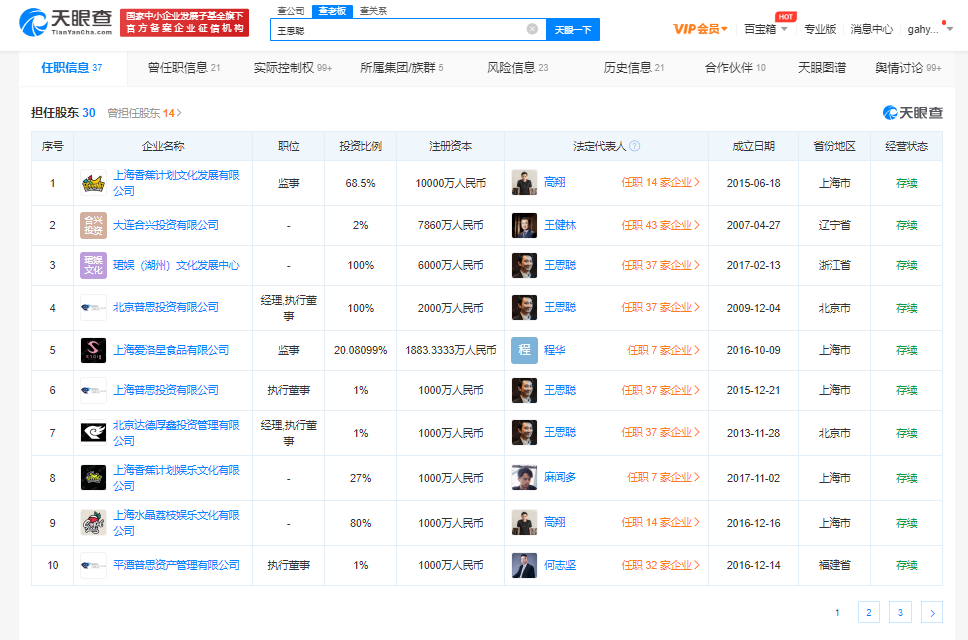Open the 大连合兴投资 logo thumbnail

[93, 225]
